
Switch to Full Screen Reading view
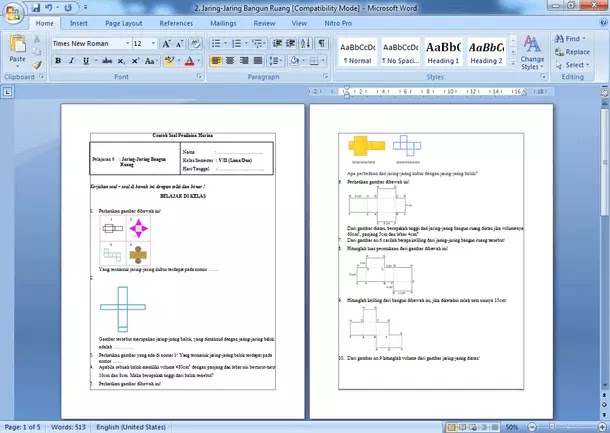tap(463, 427)
